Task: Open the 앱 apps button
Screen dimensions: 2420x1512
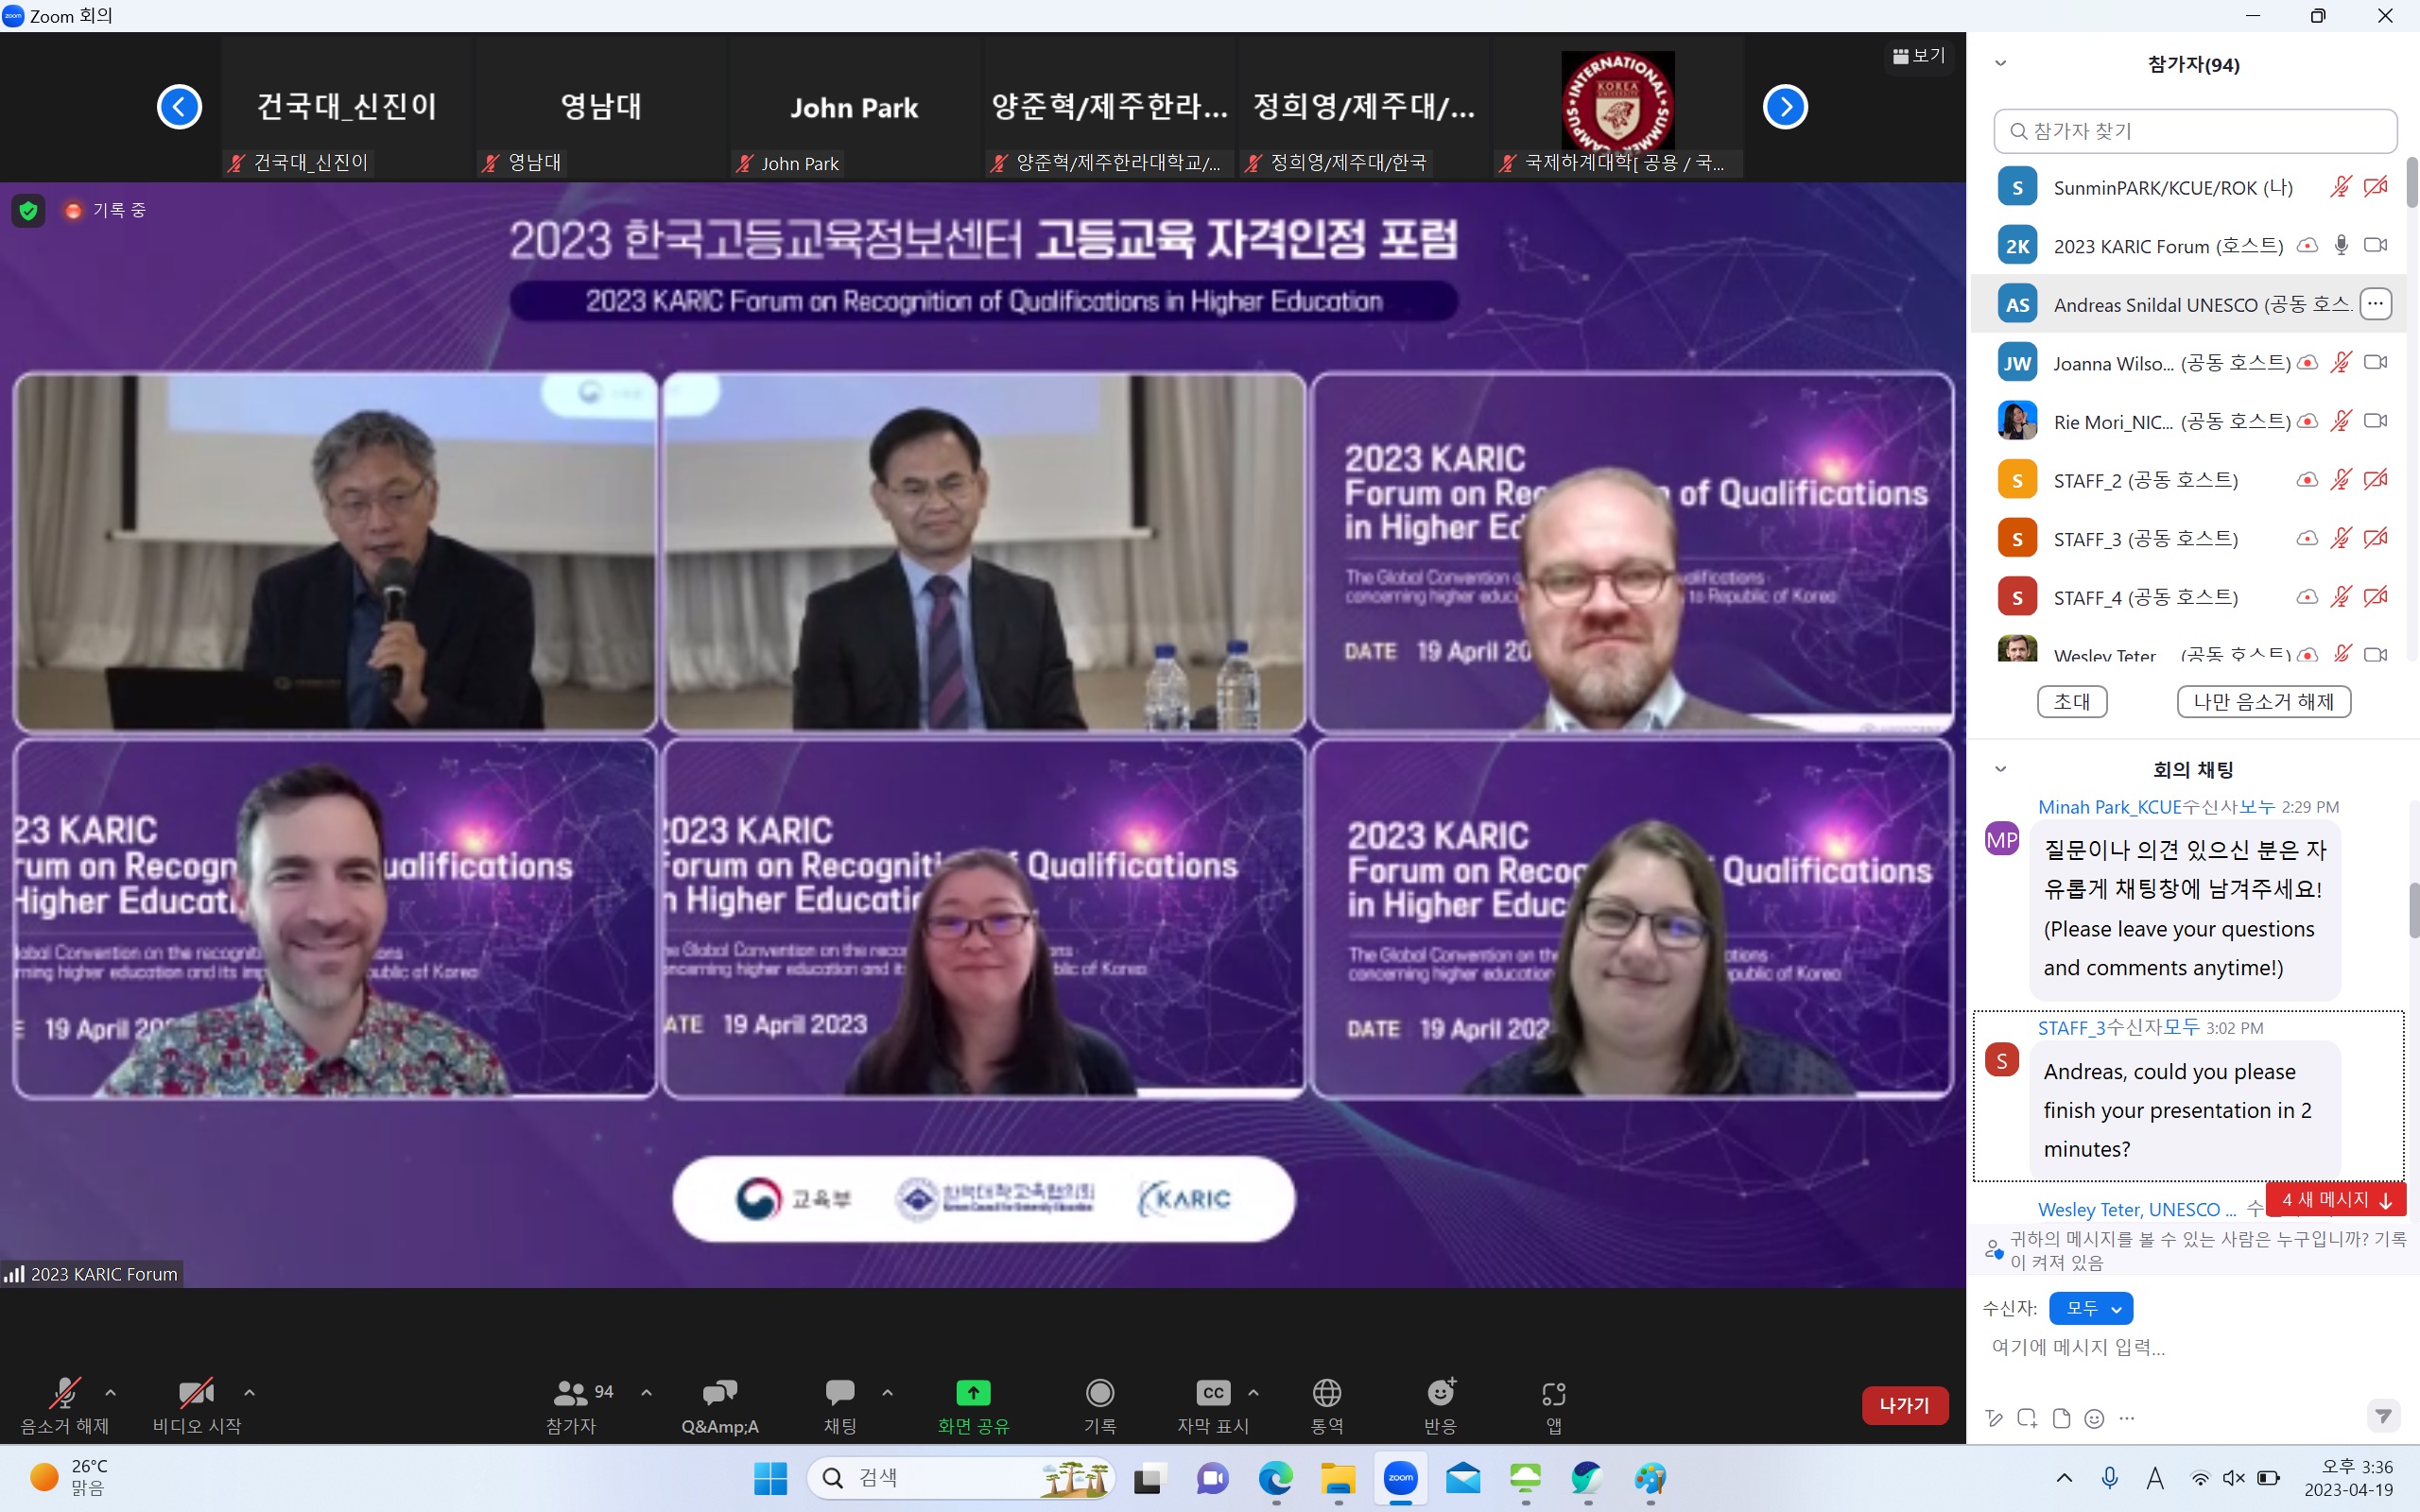Action: pyautogui.click(x=1554, y=1404)
